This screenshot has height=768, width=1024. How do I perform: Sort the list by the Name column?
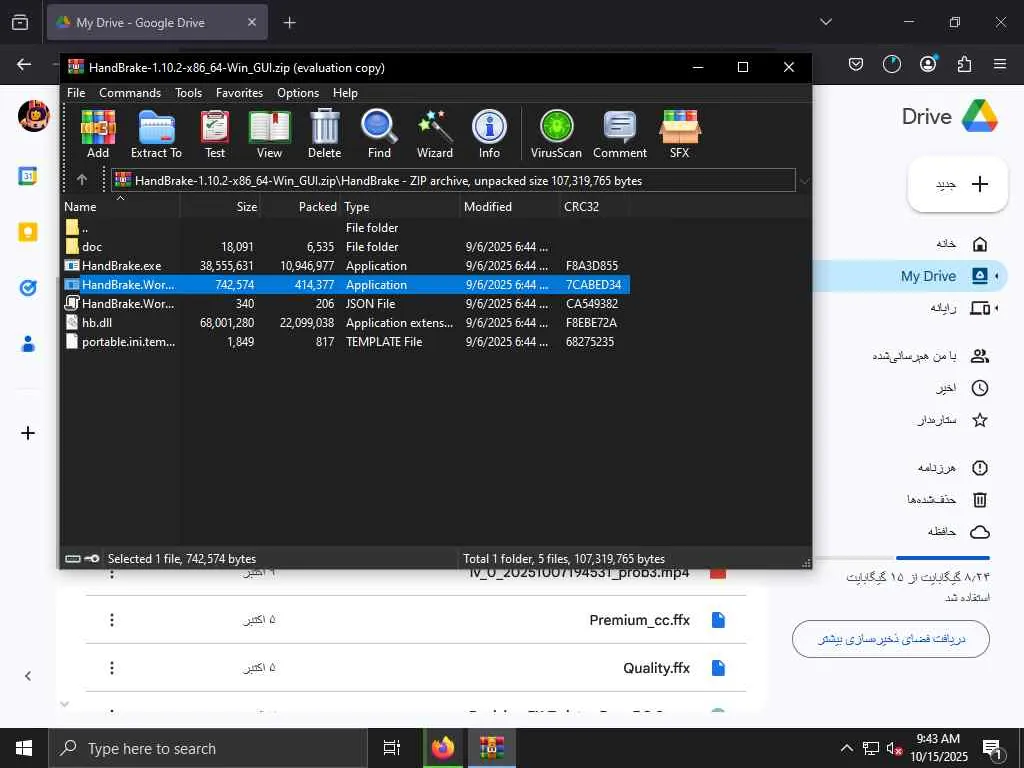[120, 206]
